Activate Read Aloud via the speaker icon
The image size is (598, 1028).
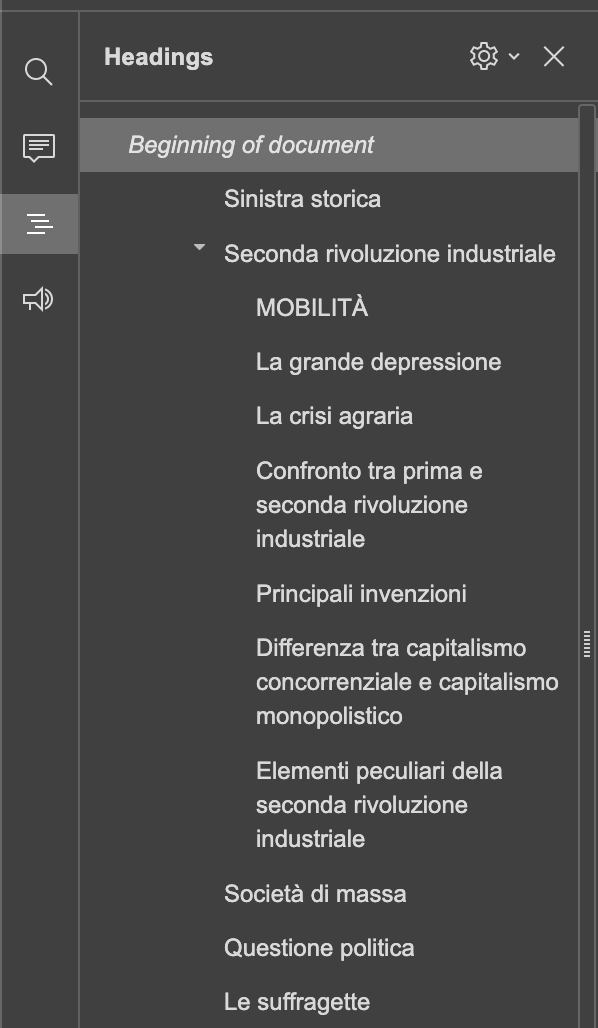[x=39, y=298]
